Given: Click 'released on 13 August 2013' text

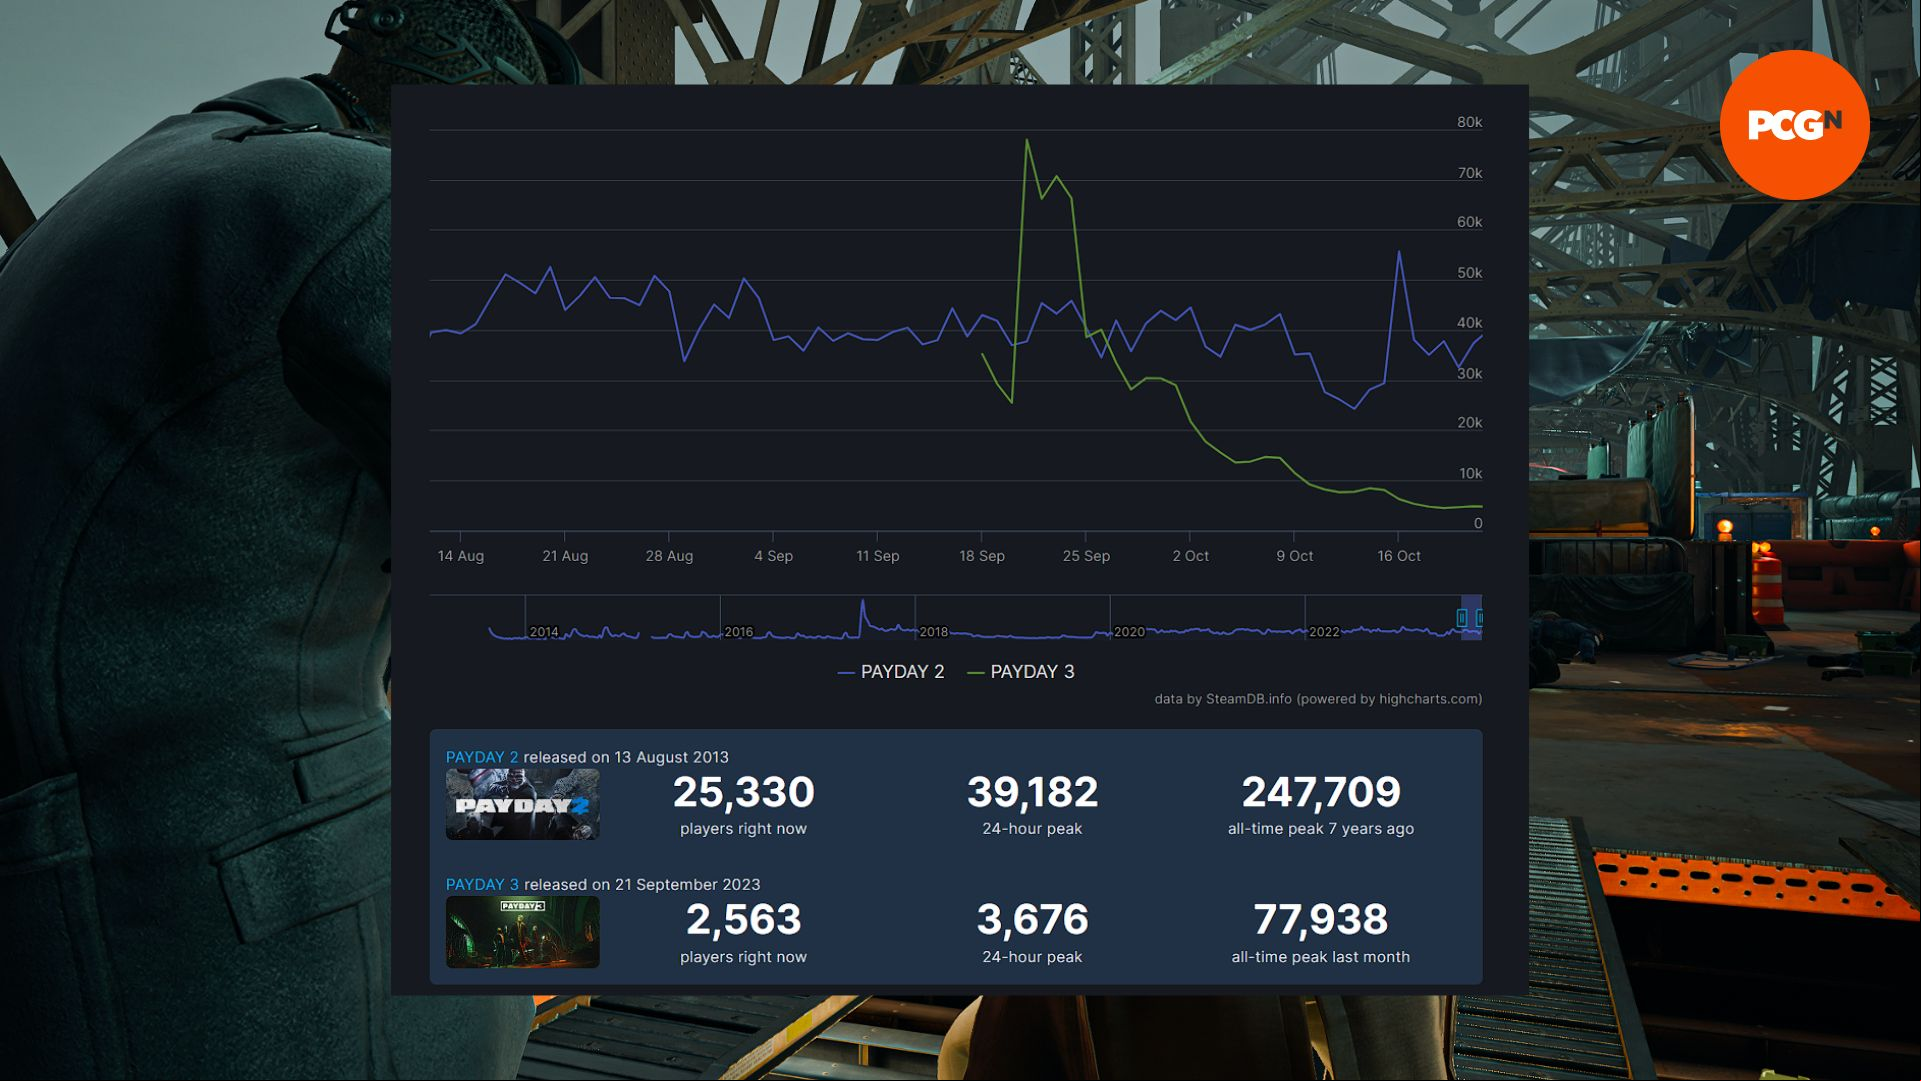Looking at the screenshot, I should (x=626, y=757).
